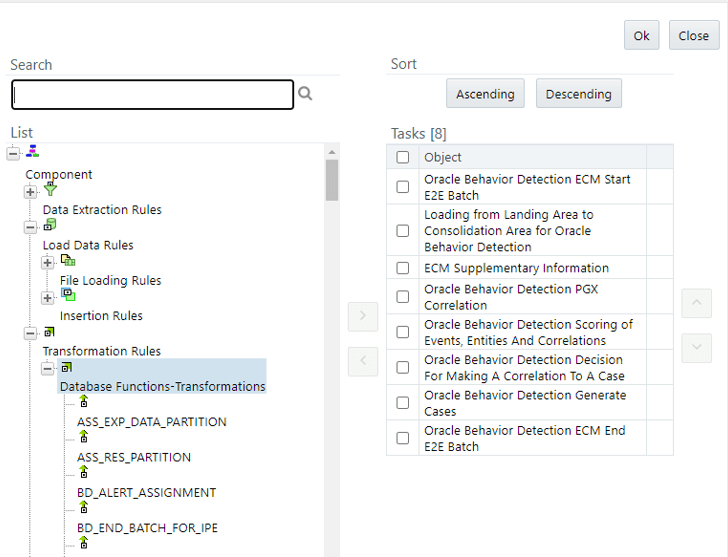Collapse the Component root node
The image size is (728, 557).
point(13,153)
